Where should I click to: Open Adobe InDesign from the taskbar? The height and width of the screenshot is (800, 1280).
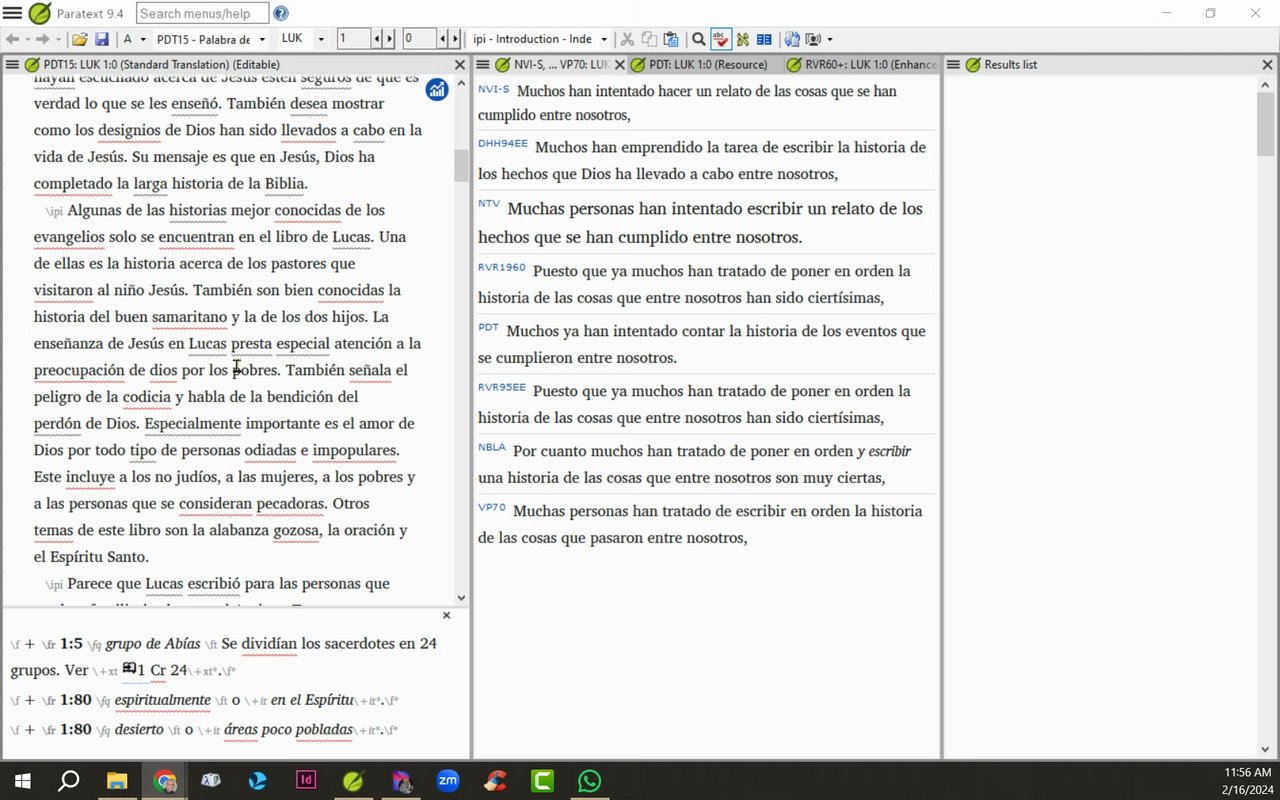coord(306,780)
